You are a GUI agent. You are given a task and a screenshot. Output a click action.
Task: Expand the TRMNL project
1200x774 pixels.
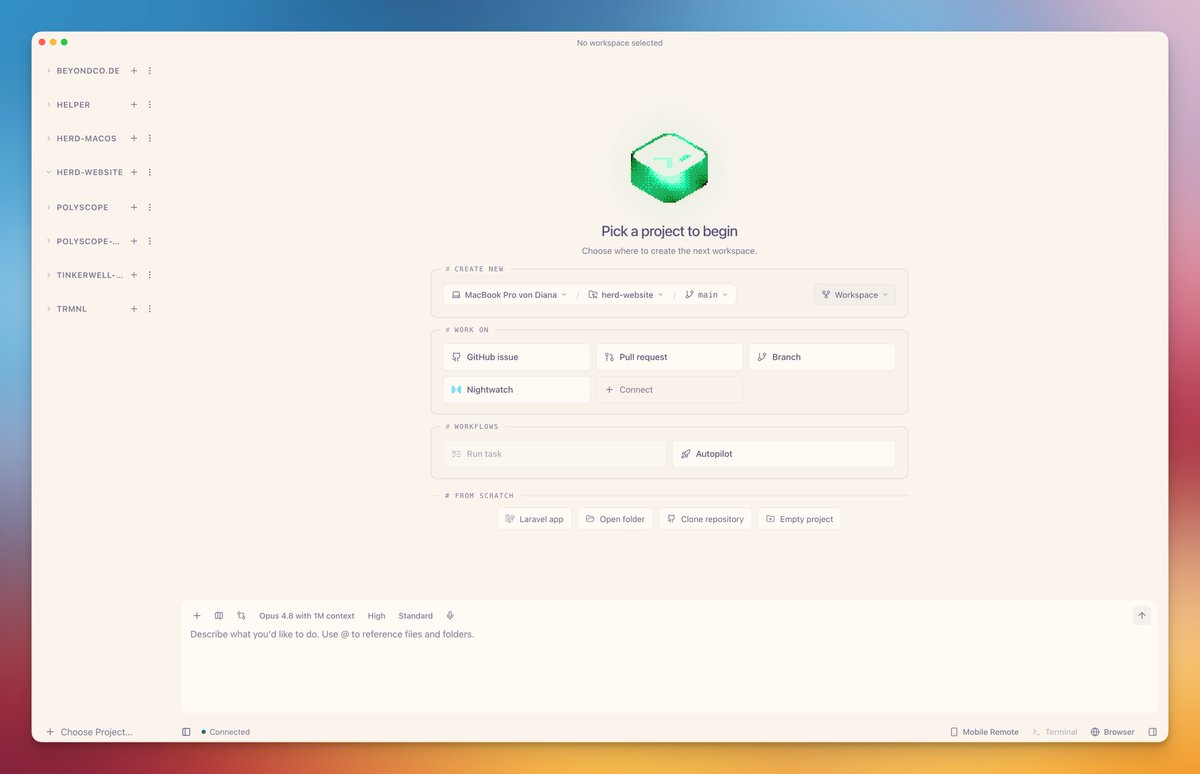(48, 309)
